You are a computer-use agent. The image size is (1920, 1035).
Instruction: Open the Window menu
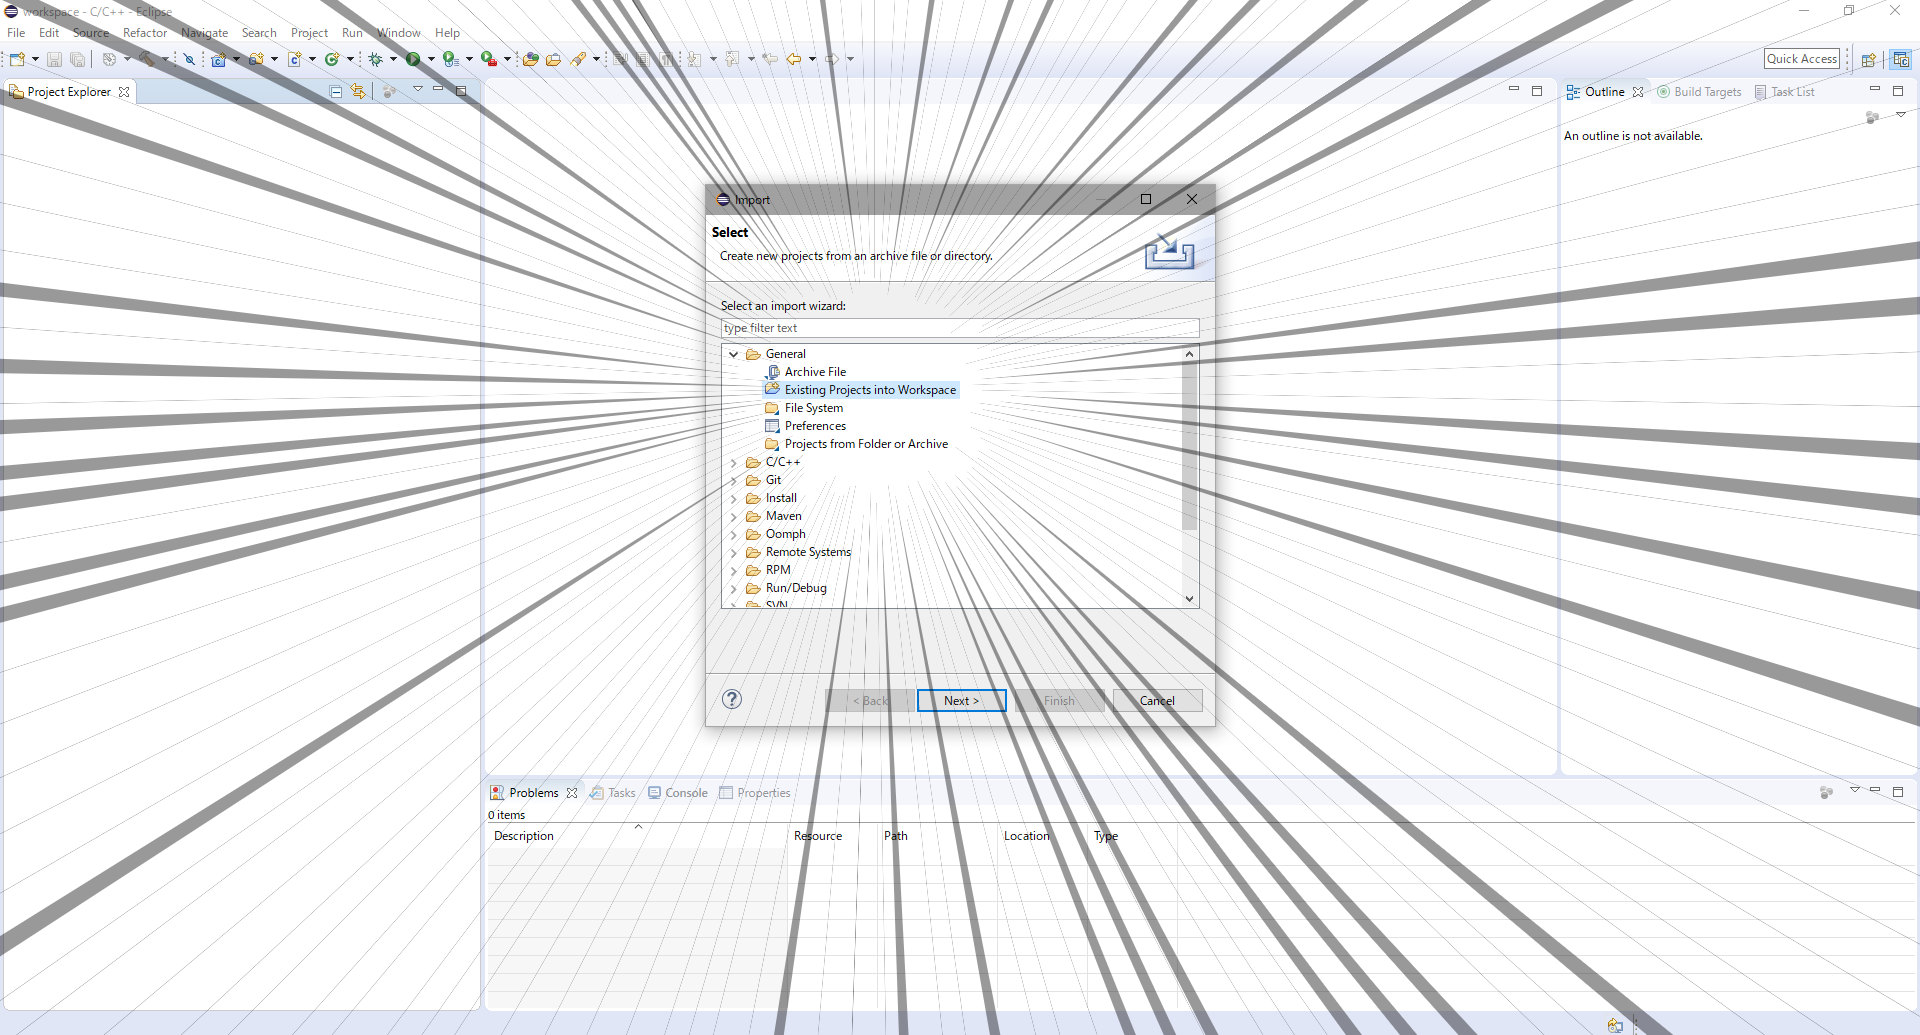[x=399, y=32]
